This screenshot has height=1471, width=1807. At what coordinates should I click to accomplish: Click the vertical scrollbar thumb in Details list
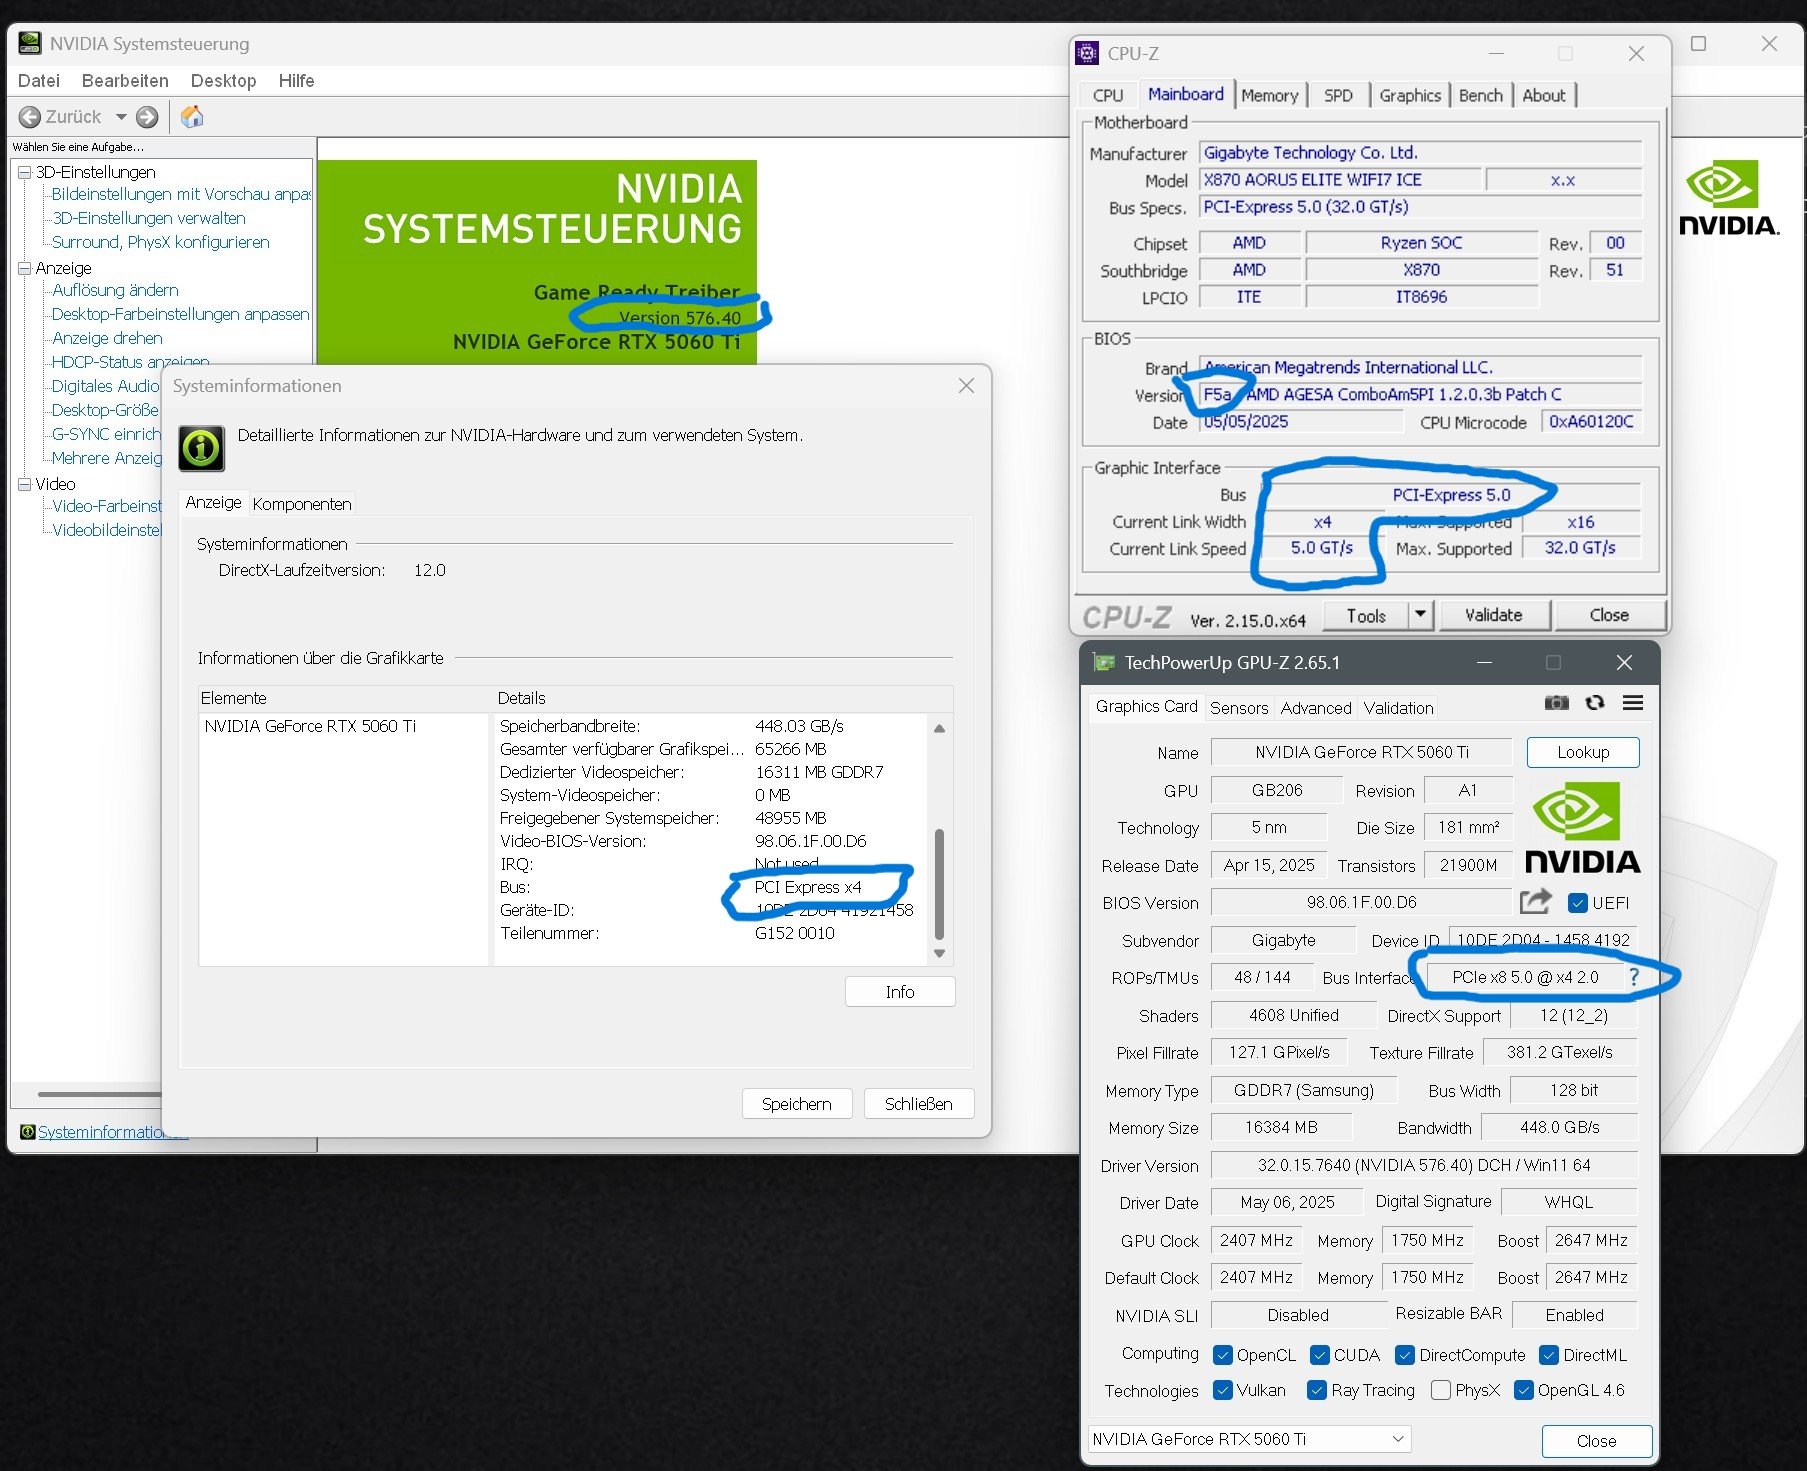(939, 883)
